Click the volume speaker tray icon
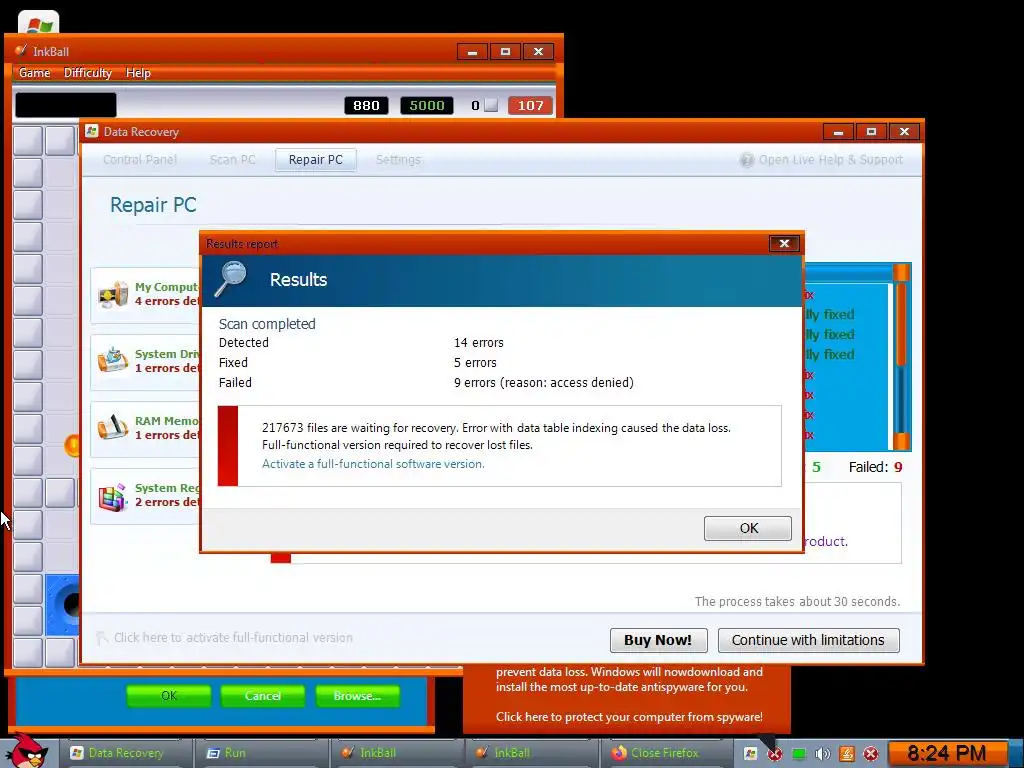Viewport: 1024px width, 768px height. point(822,754)
